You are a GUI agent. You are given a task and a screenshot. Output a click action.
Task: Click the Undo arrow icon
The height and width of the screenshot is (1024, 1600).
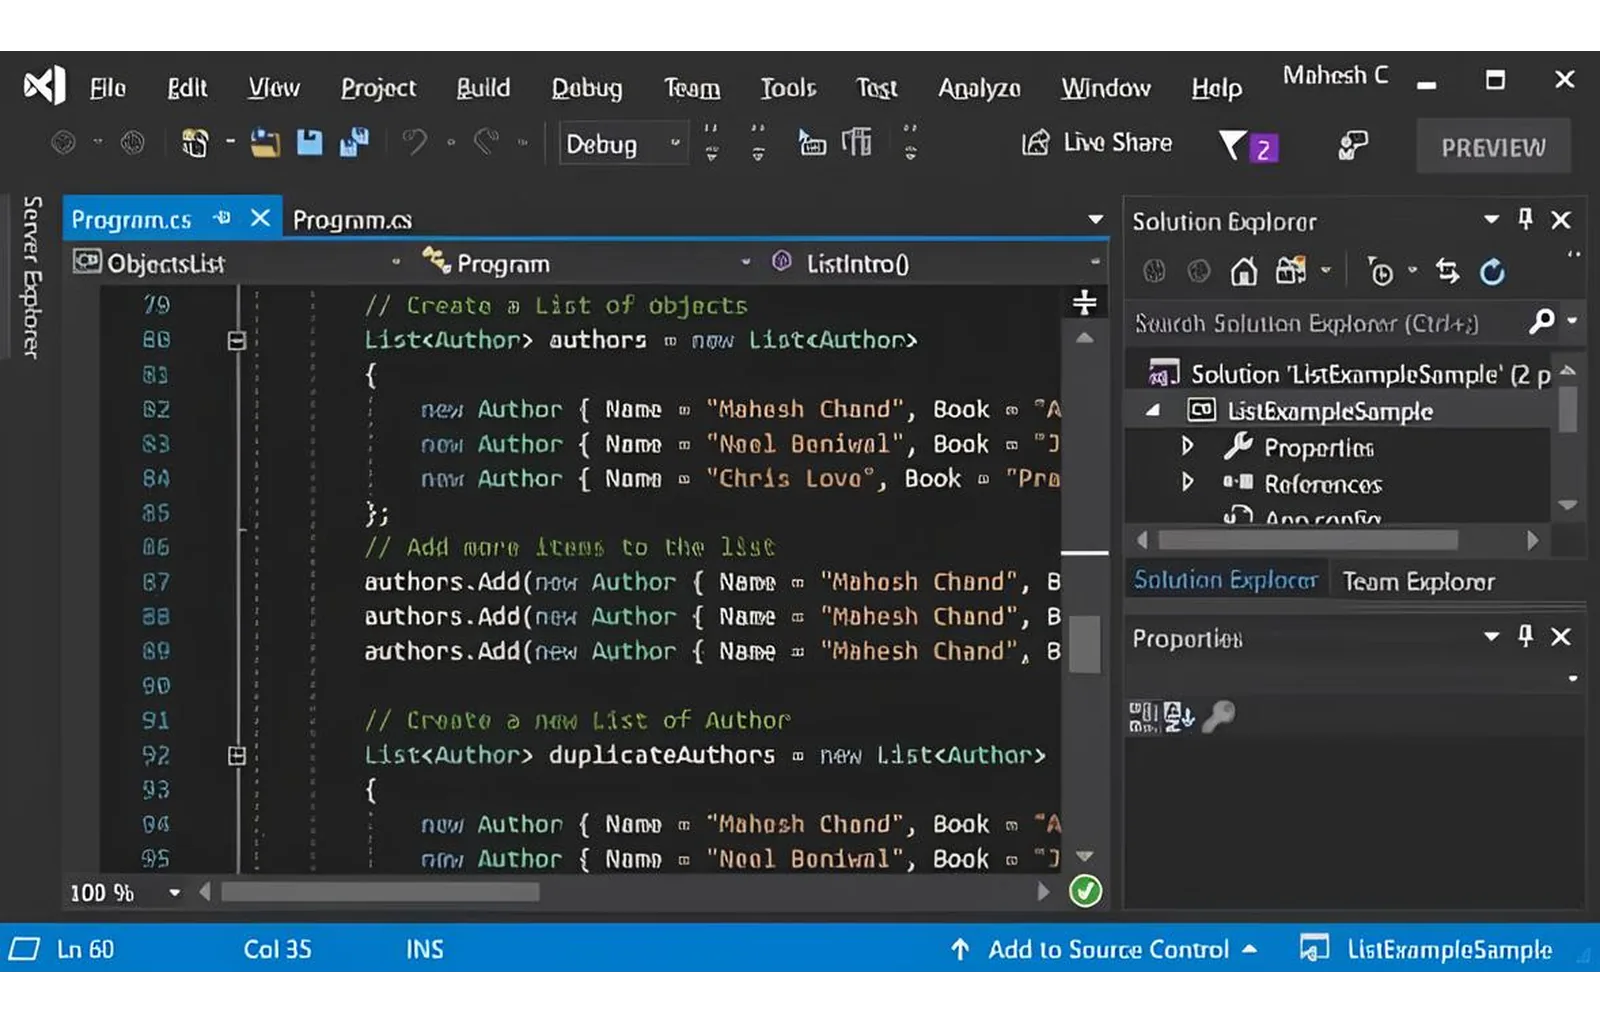[414, 143]
